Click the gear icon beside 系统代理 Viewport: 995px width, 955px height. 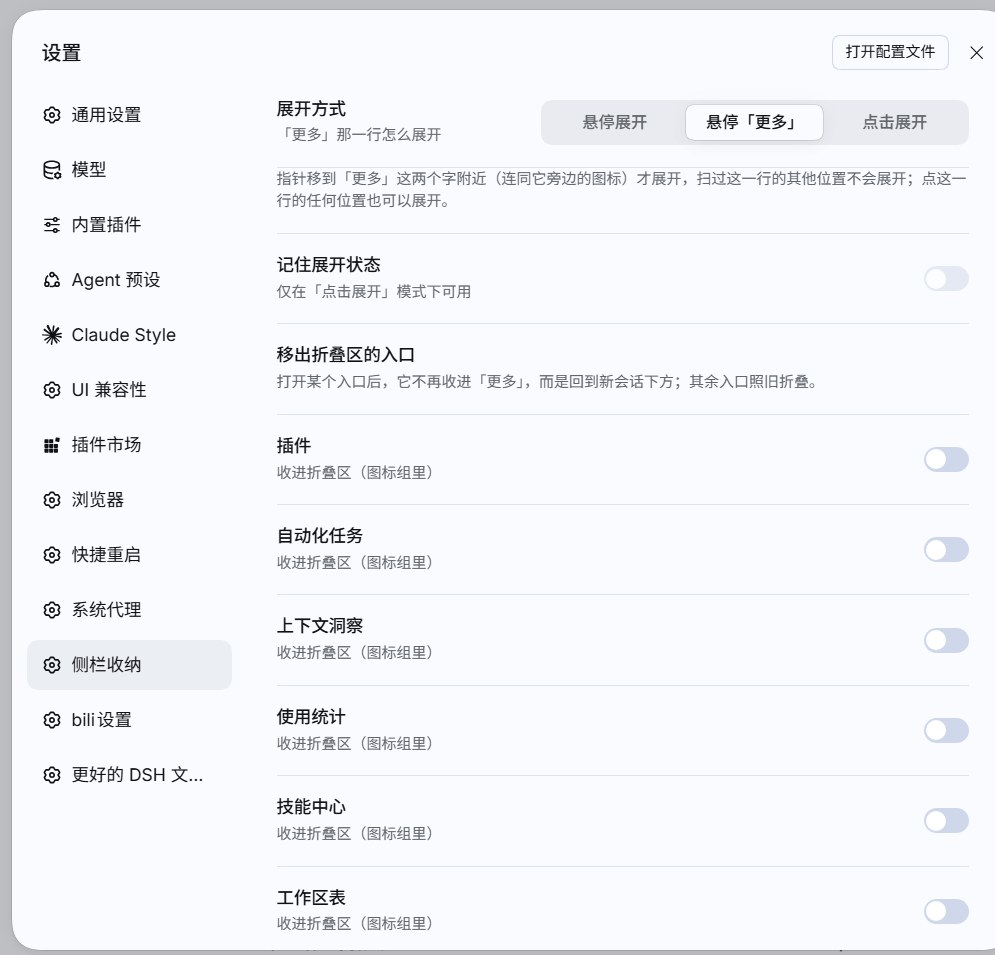pos(52,610)
